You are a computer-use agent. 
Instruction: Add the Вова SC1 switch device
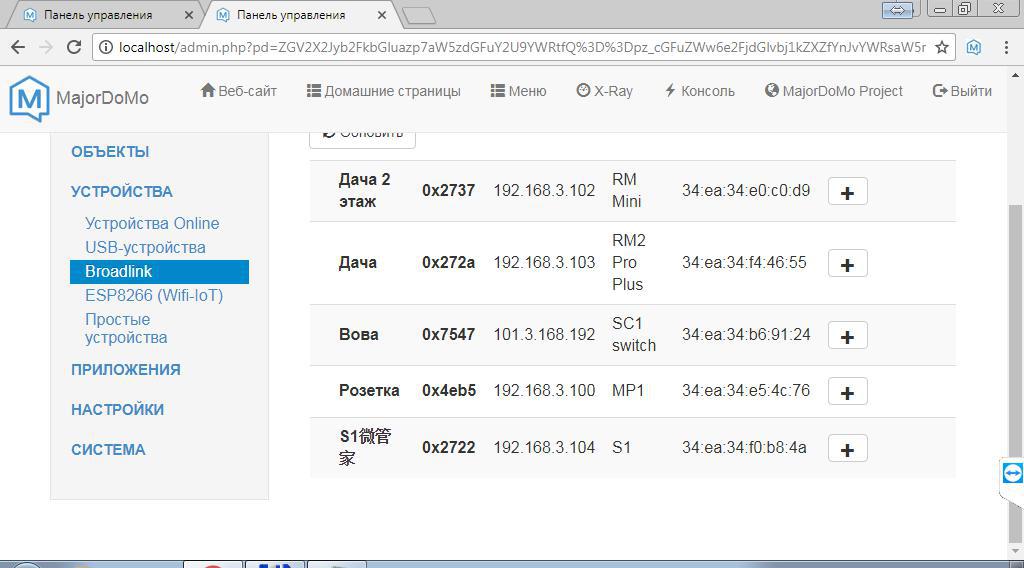[847, 335]
